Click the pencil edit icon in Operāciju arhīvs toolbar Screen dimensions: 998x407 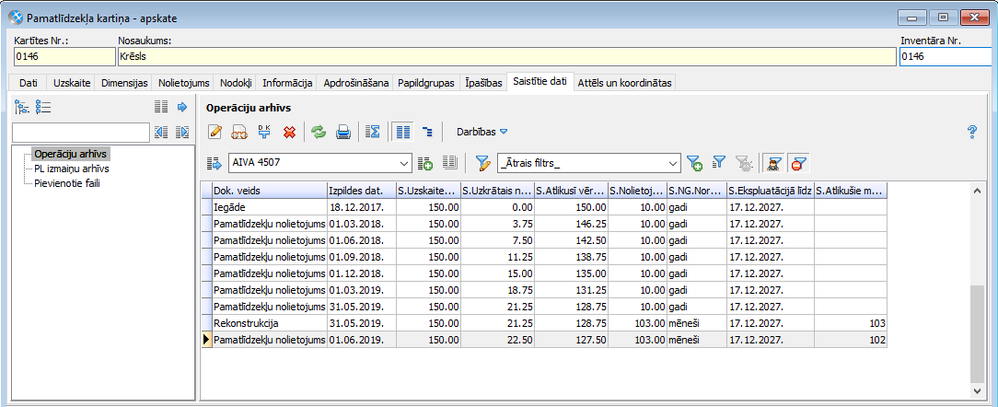[x=215, y=132]
